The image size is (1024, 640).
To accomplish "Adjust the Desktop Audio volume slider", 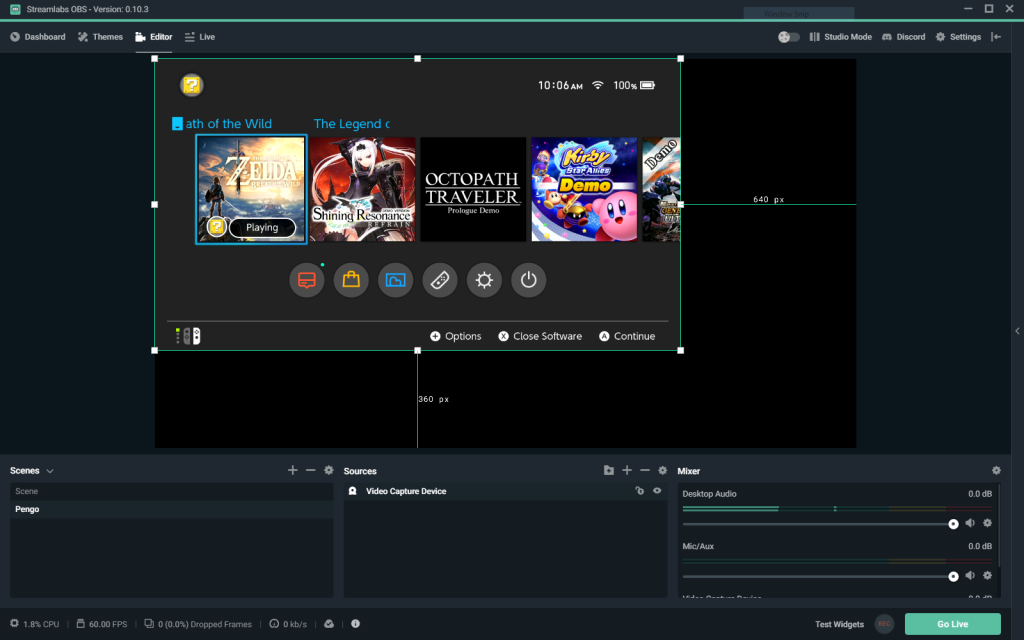I will coord(820,524).
